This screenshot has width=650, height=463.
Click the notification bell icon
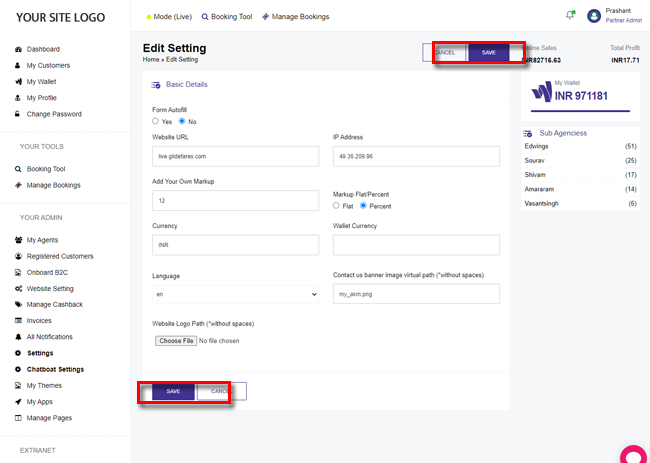coord(570,15)
